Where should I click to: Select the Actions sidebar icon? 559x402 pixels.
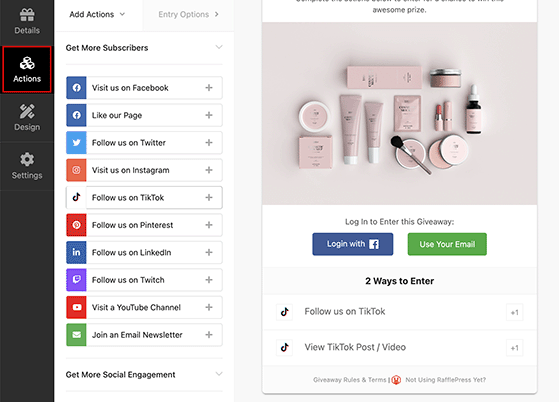(27, 69)
